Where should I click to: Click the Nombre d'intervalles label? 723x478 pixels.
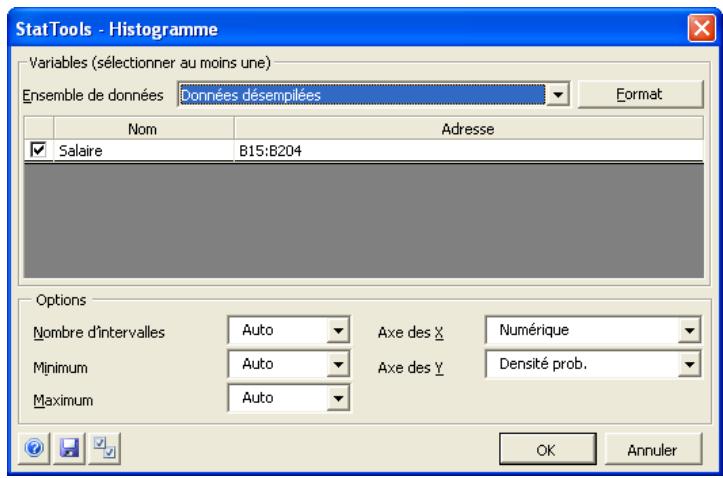point(99,332)
